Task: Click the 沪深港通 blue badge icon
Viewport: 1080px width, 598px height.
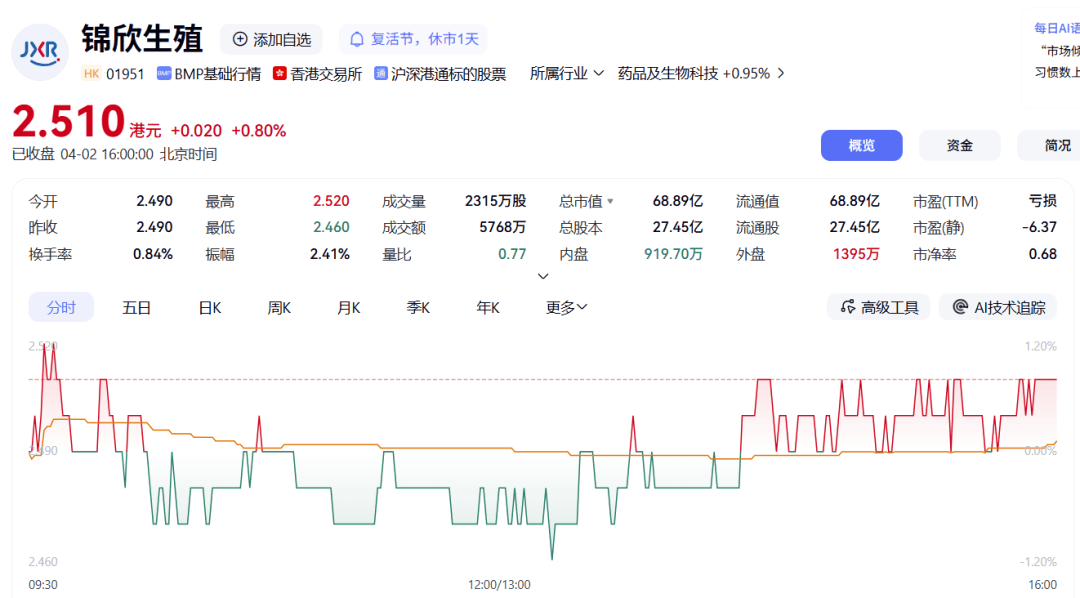Action: tap(381, 74)
